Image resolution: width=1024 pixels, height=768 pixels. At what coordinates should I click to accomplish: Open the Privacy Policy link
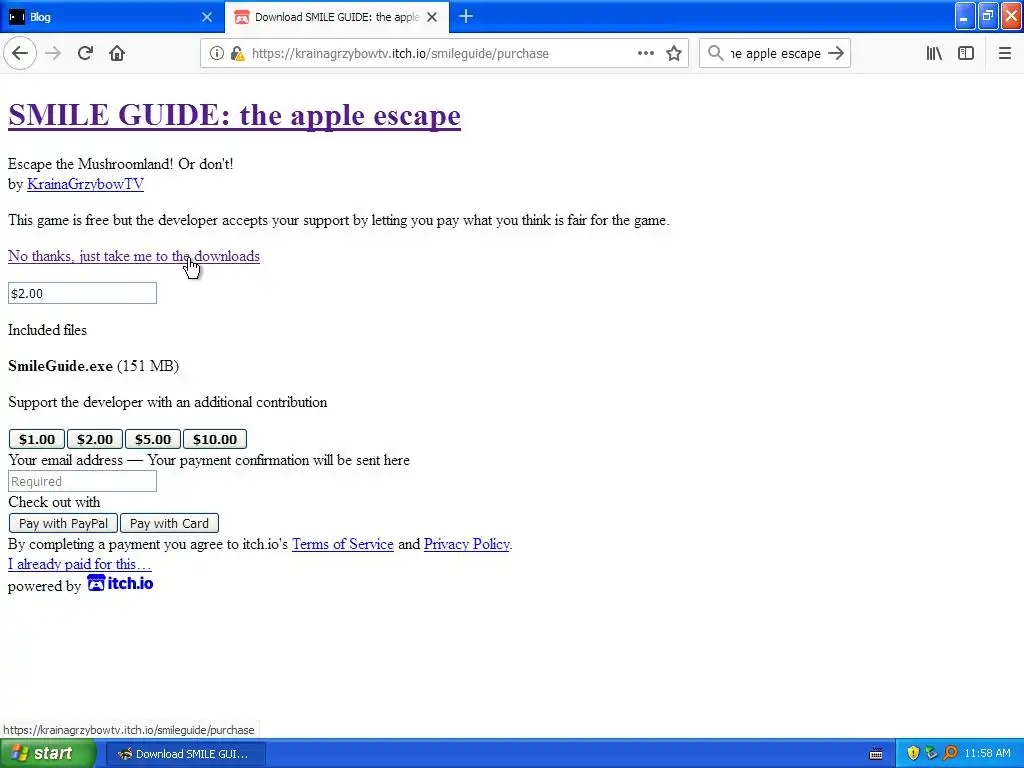coord(466,544)
